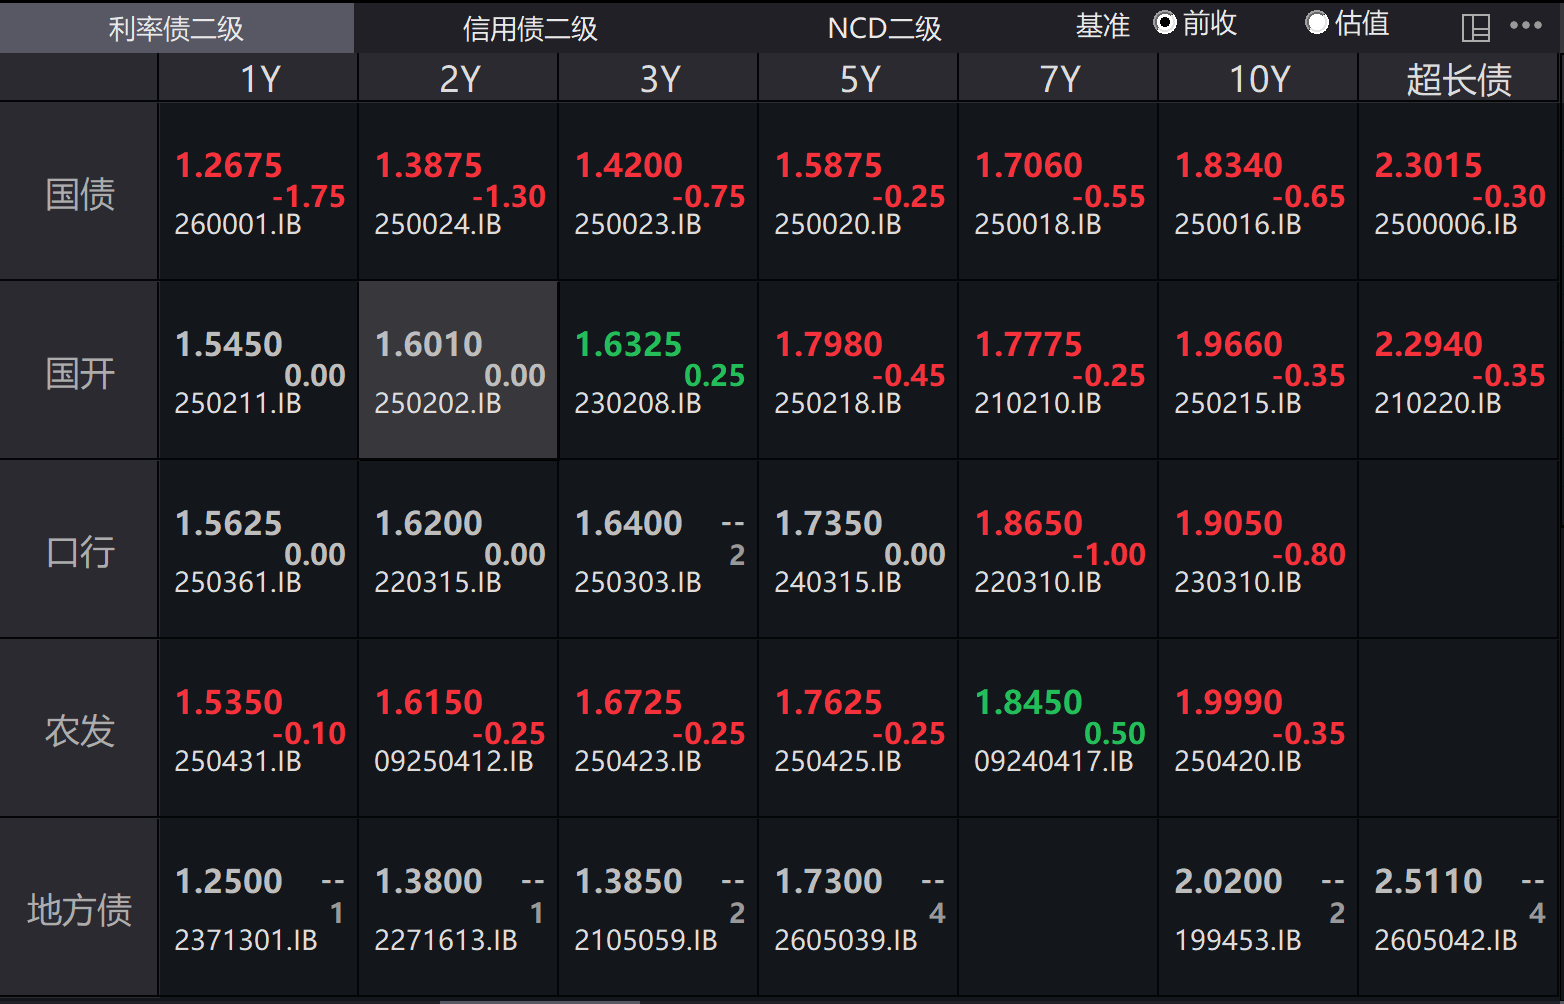
Task: Select the 前收 benchmark radio button
Action: click(1165, 23)
